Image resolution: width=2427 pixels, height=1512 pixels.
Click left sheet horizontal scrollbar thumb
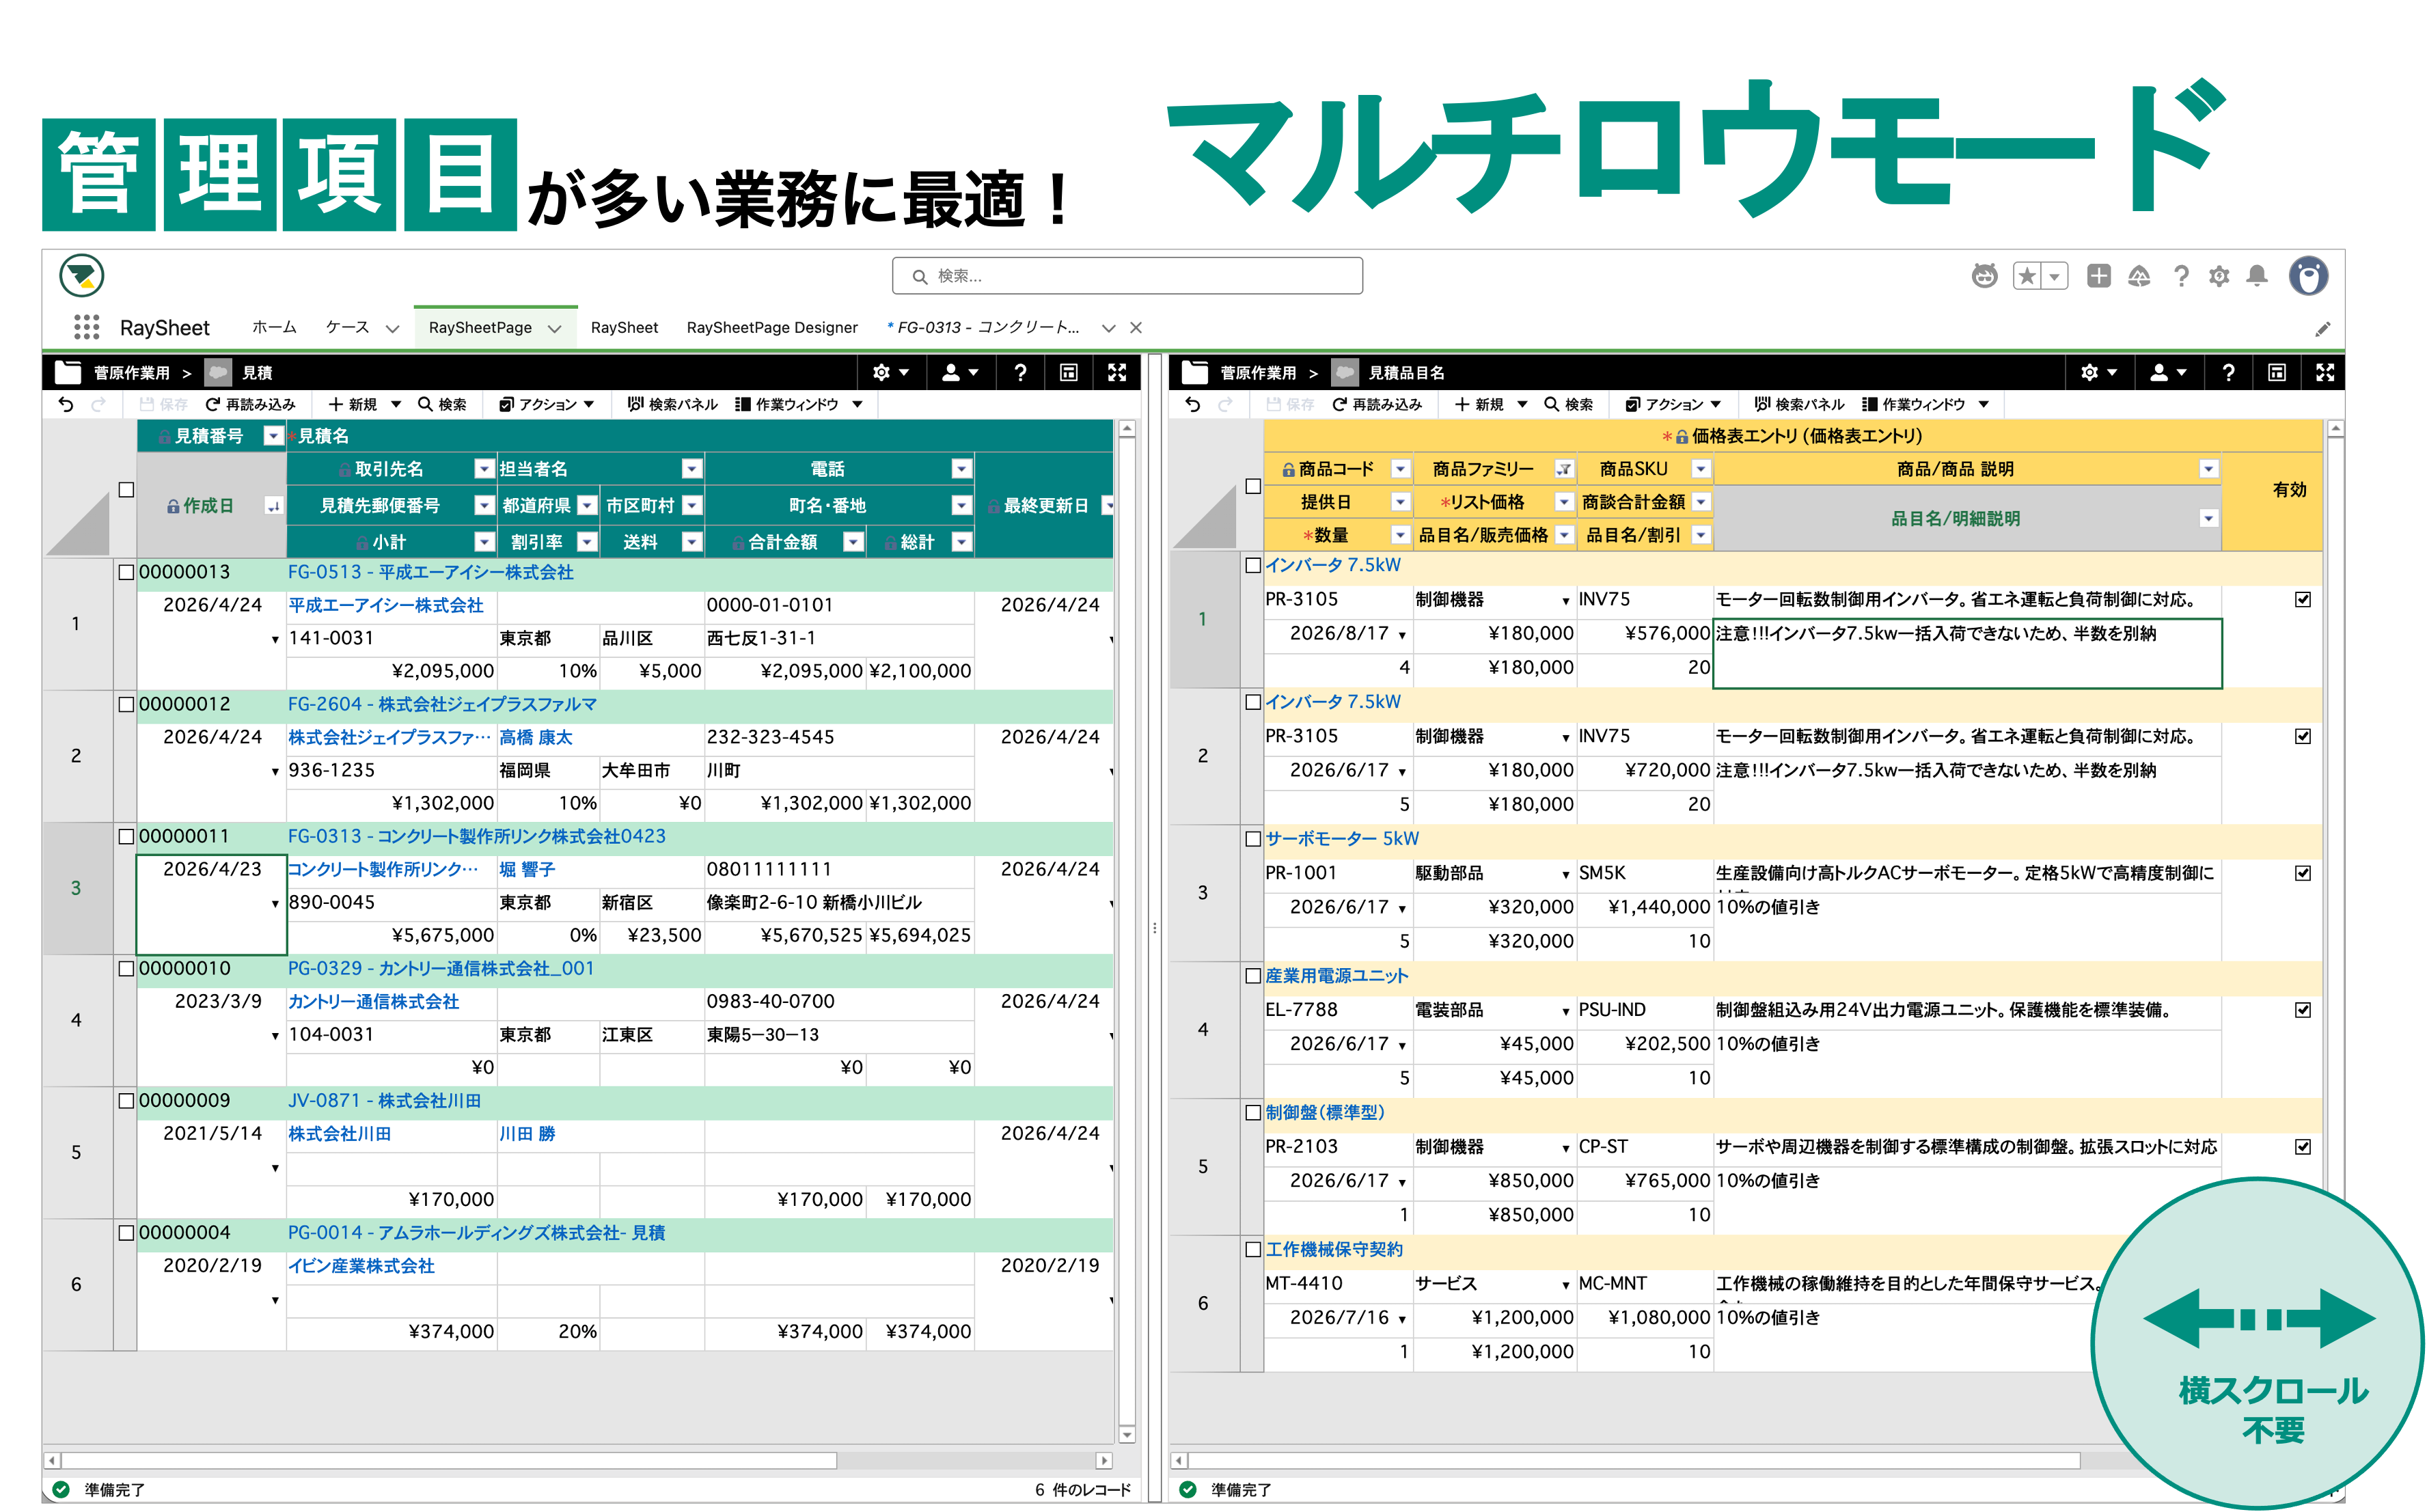[x=449, y=1461]
